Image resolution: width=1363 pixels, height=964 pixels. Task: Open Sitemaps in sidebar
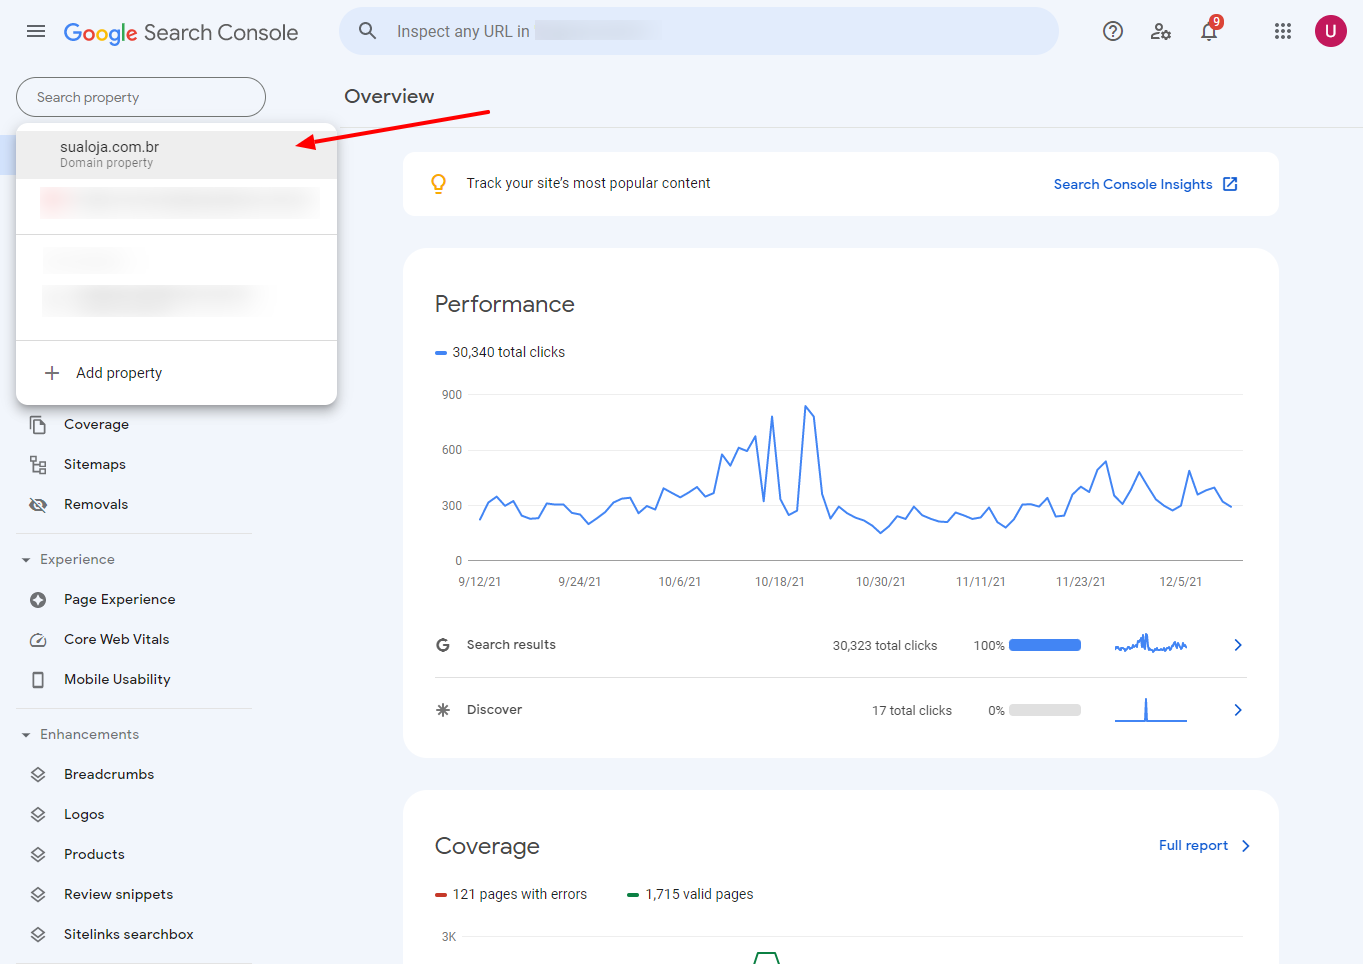(x=95, y=464)
